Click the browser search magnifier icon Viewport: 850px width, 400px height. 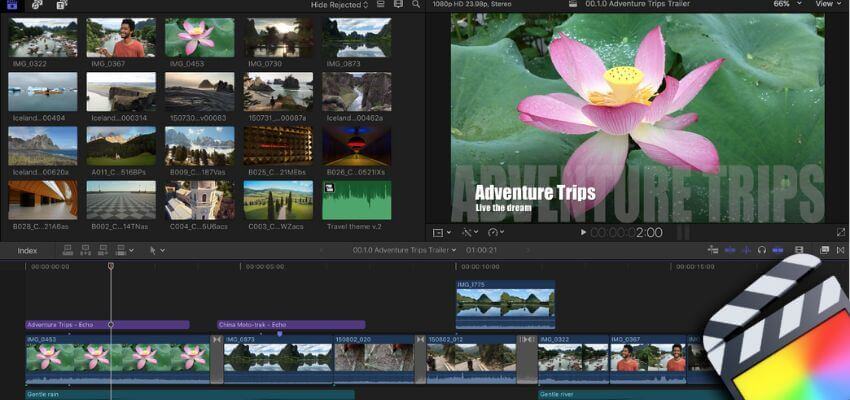pos(416,4)
